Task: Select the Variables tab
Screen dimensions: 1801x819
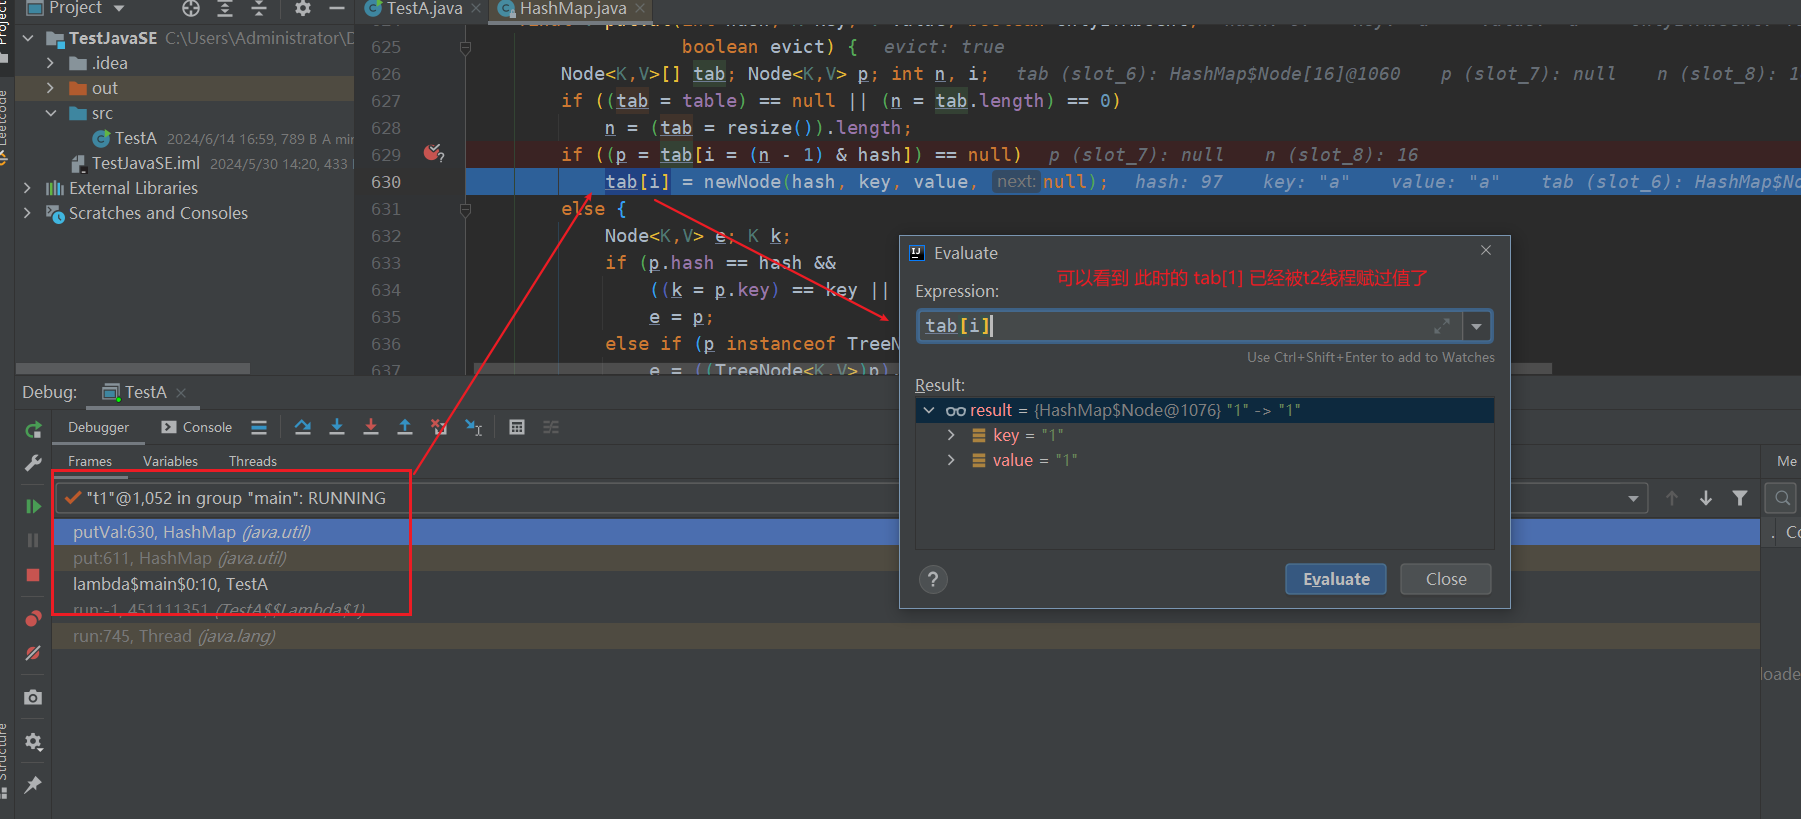Action: click(x=170, y=461)
